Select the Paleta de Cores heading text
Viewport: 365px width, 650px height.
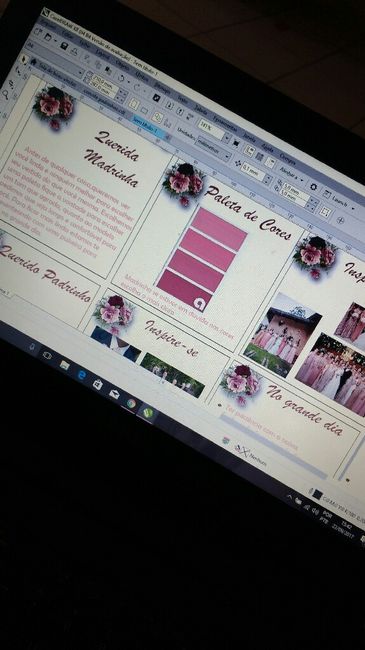[x=248, y=214]
